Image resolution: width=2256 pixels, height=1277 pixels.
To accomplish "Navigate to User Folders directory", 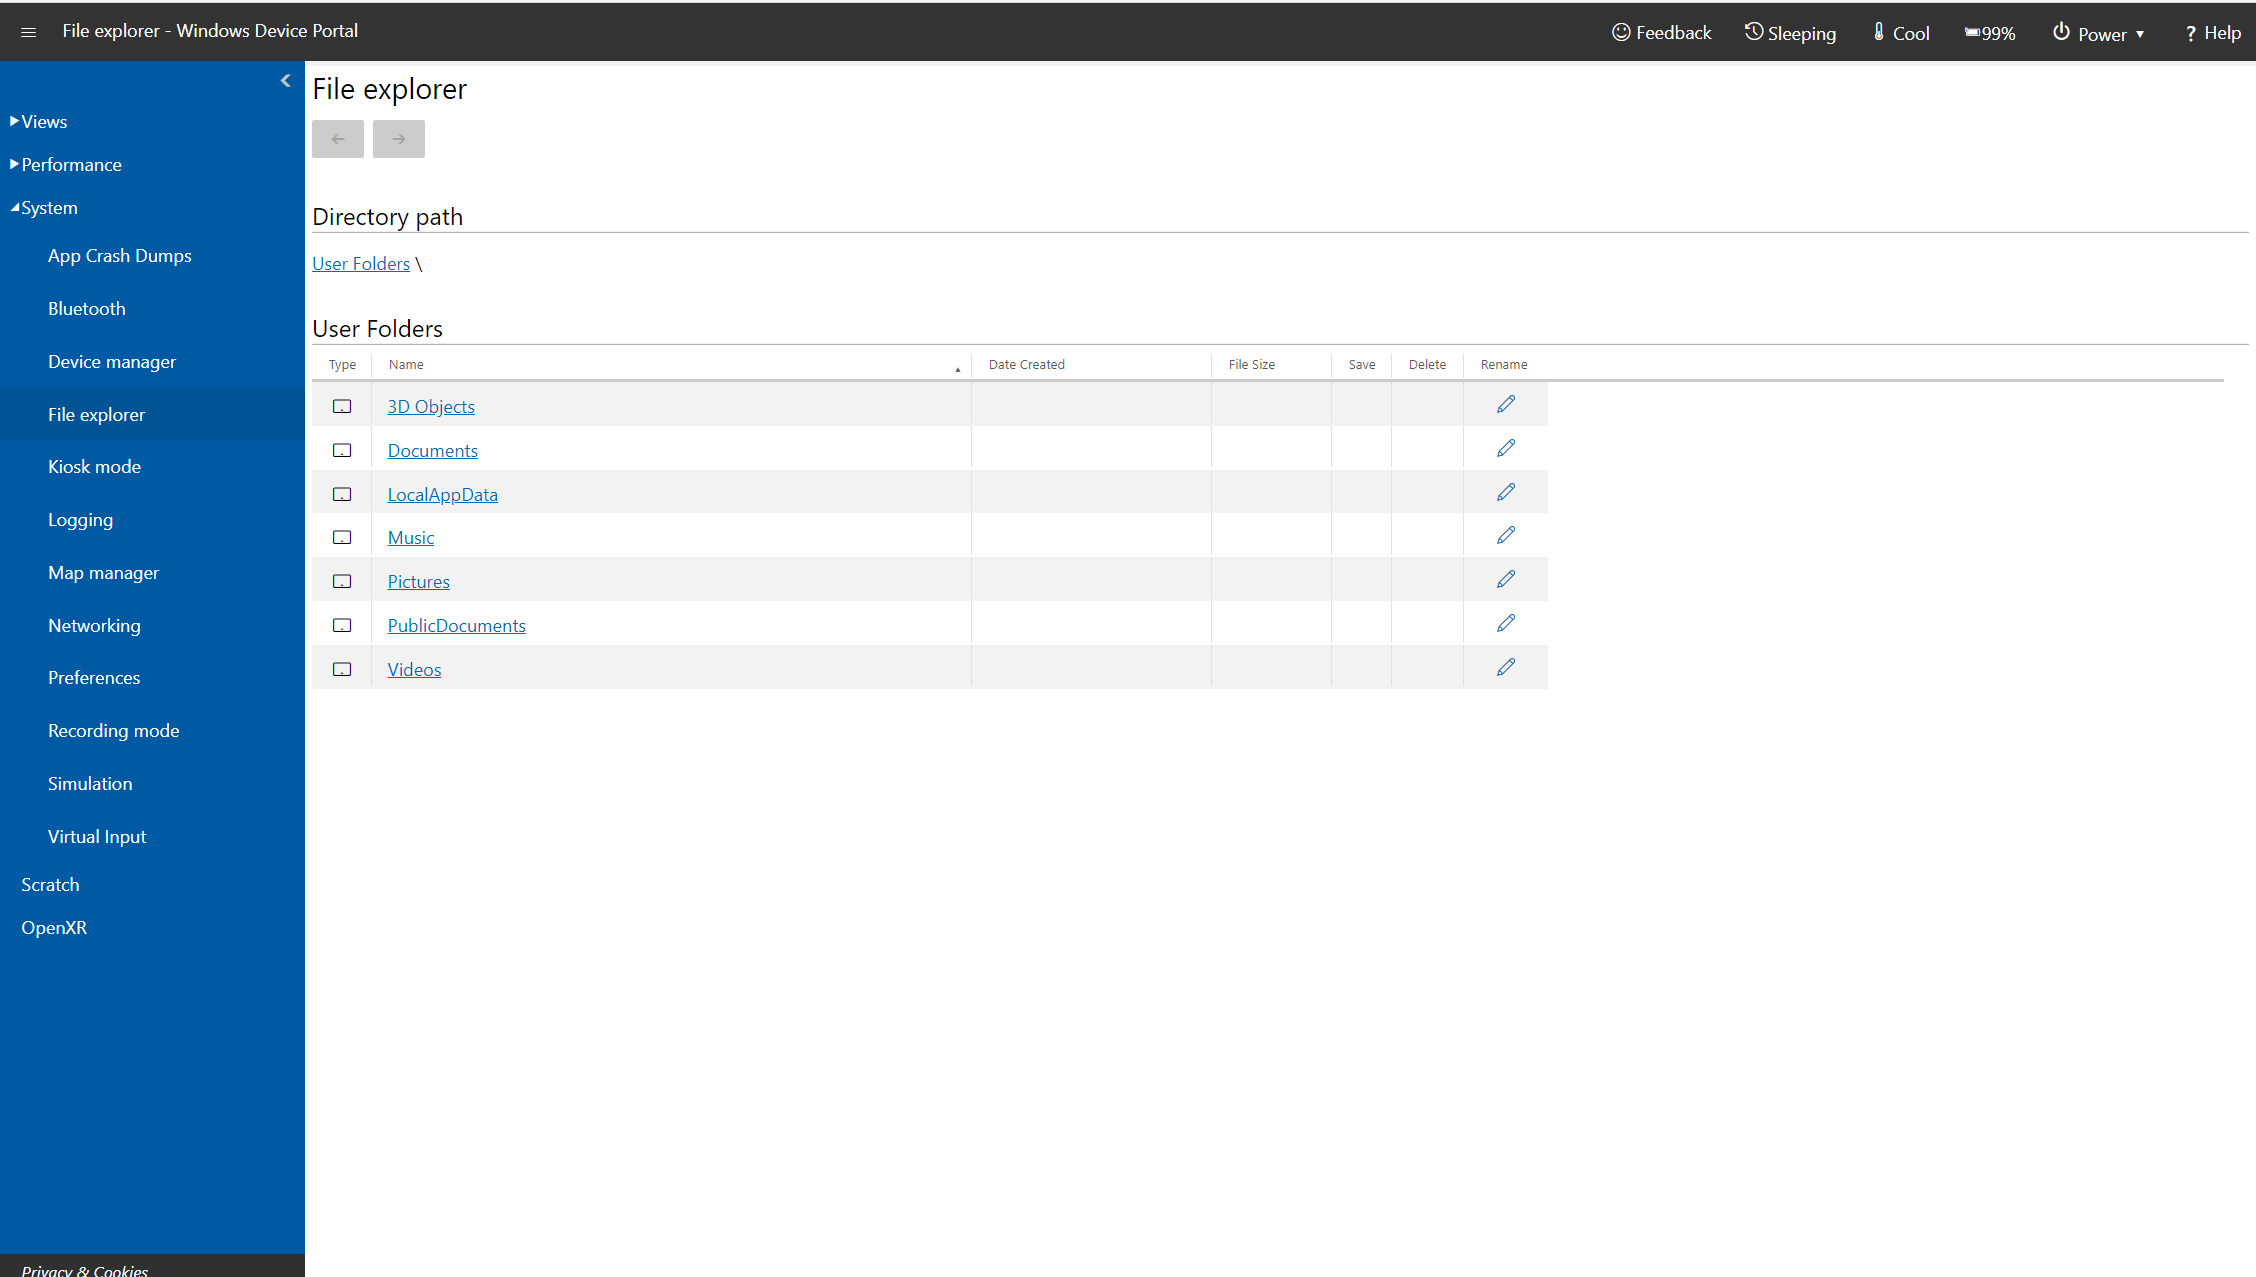I will [x=359, y=262].
